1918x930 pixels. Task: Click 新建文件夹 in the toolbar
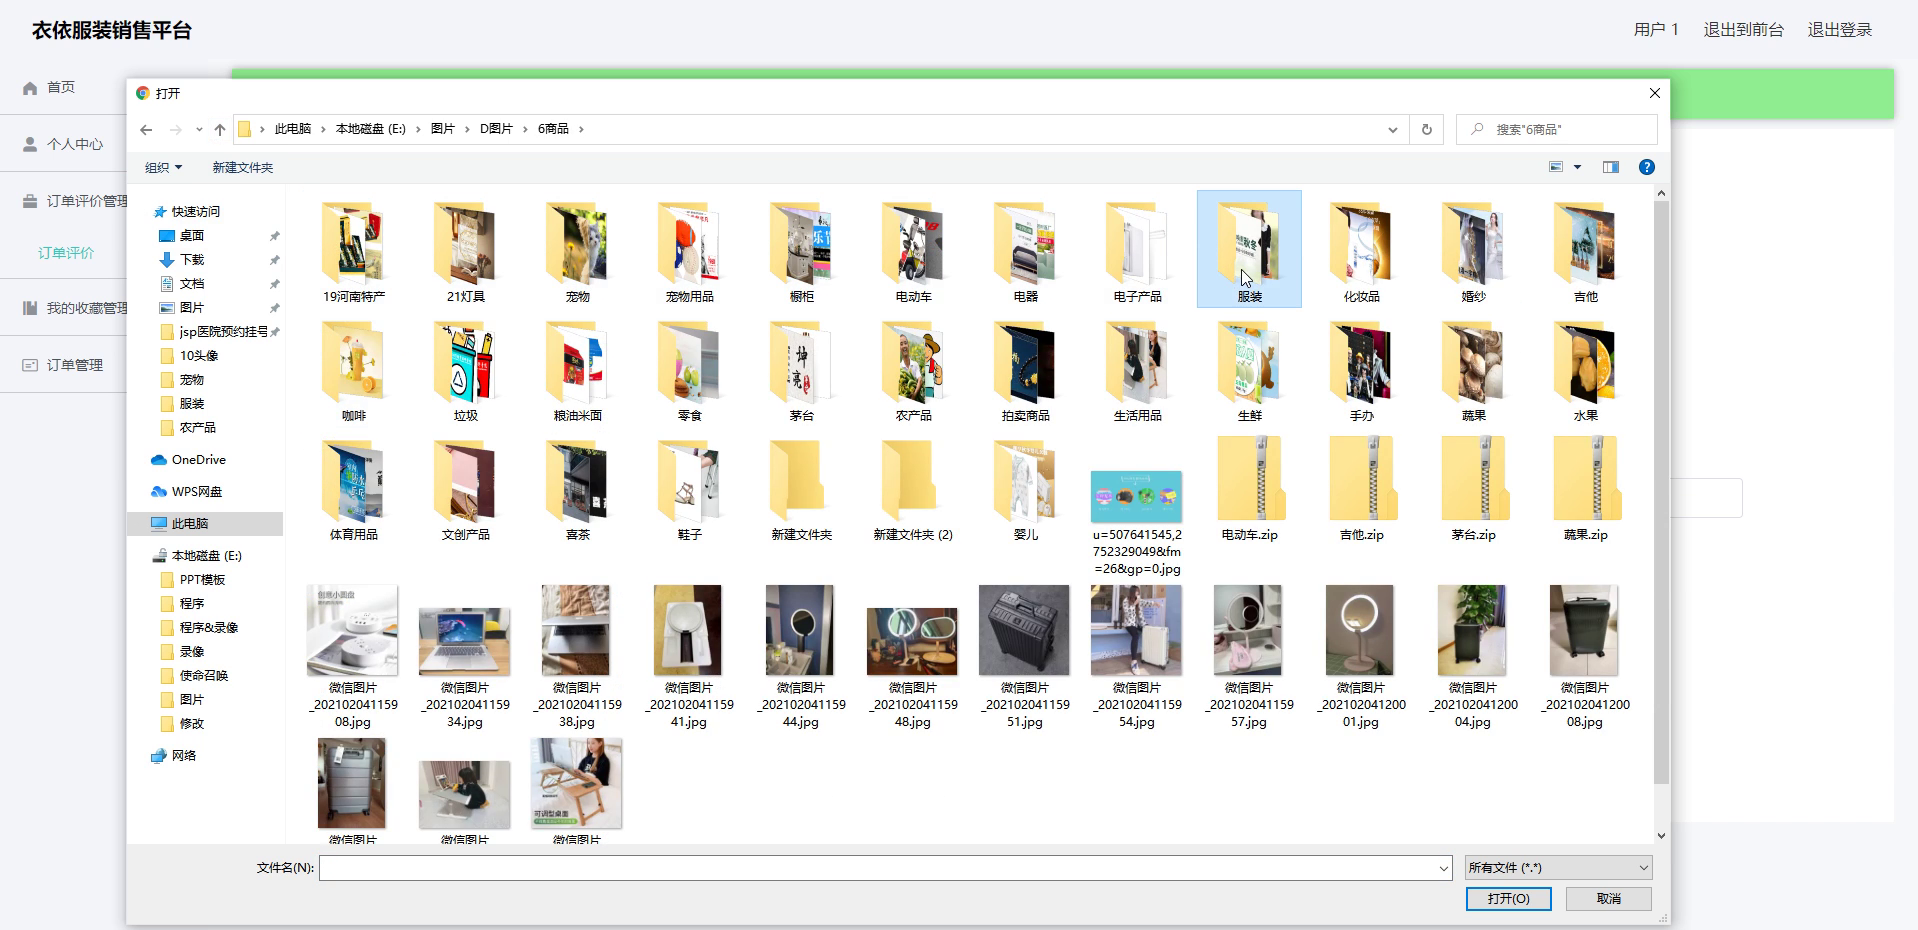(243, 167)
